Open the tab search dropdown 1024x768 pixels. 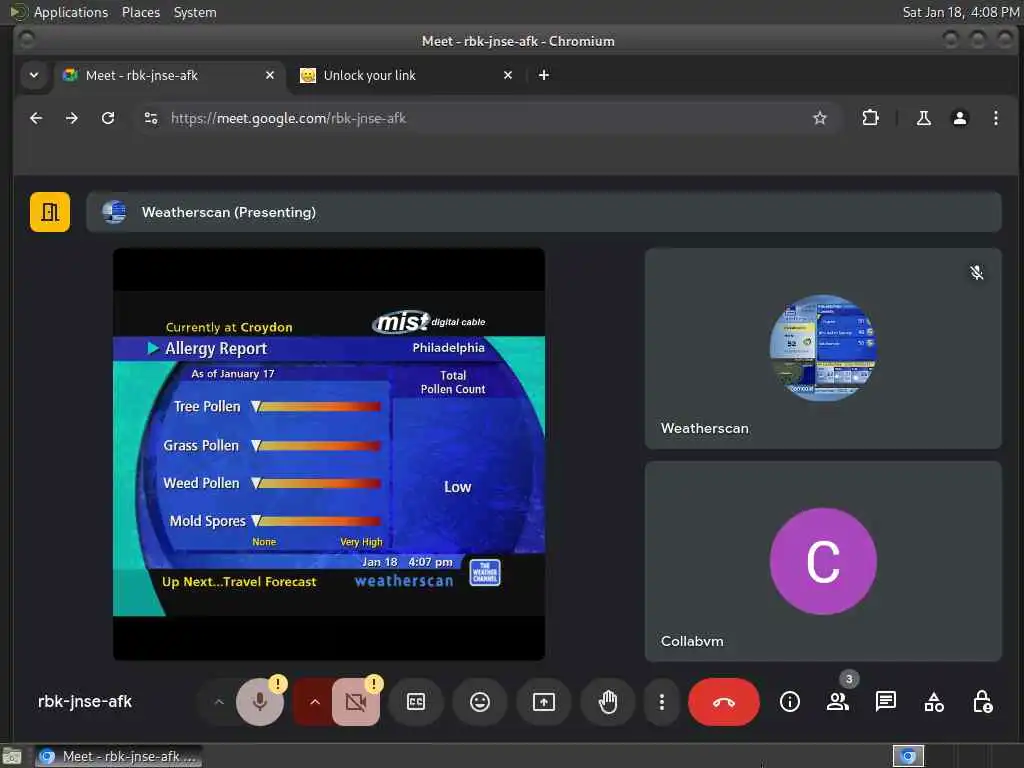(34, 75)
